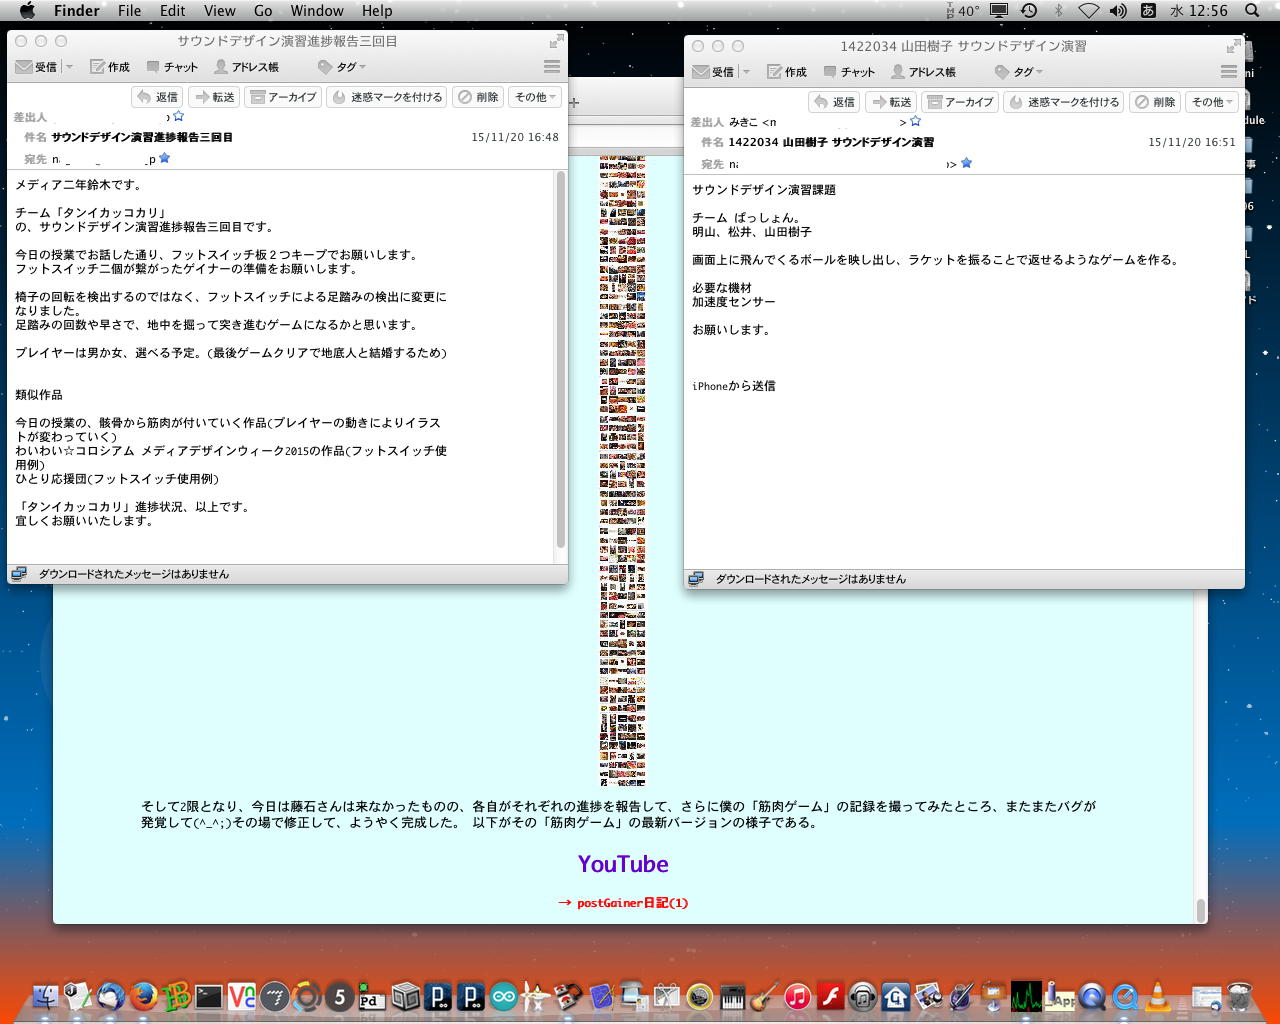This screenshot has width=1280, height=1024.
Task: Open Time Machine menu bar icon
Action: coord(1028,11)
